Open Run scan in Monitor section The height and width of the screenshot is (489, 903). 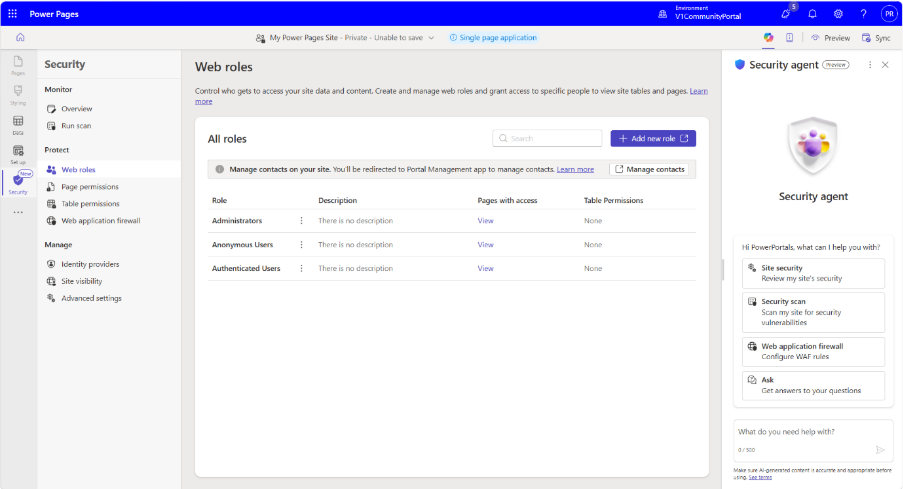point(76,126)
